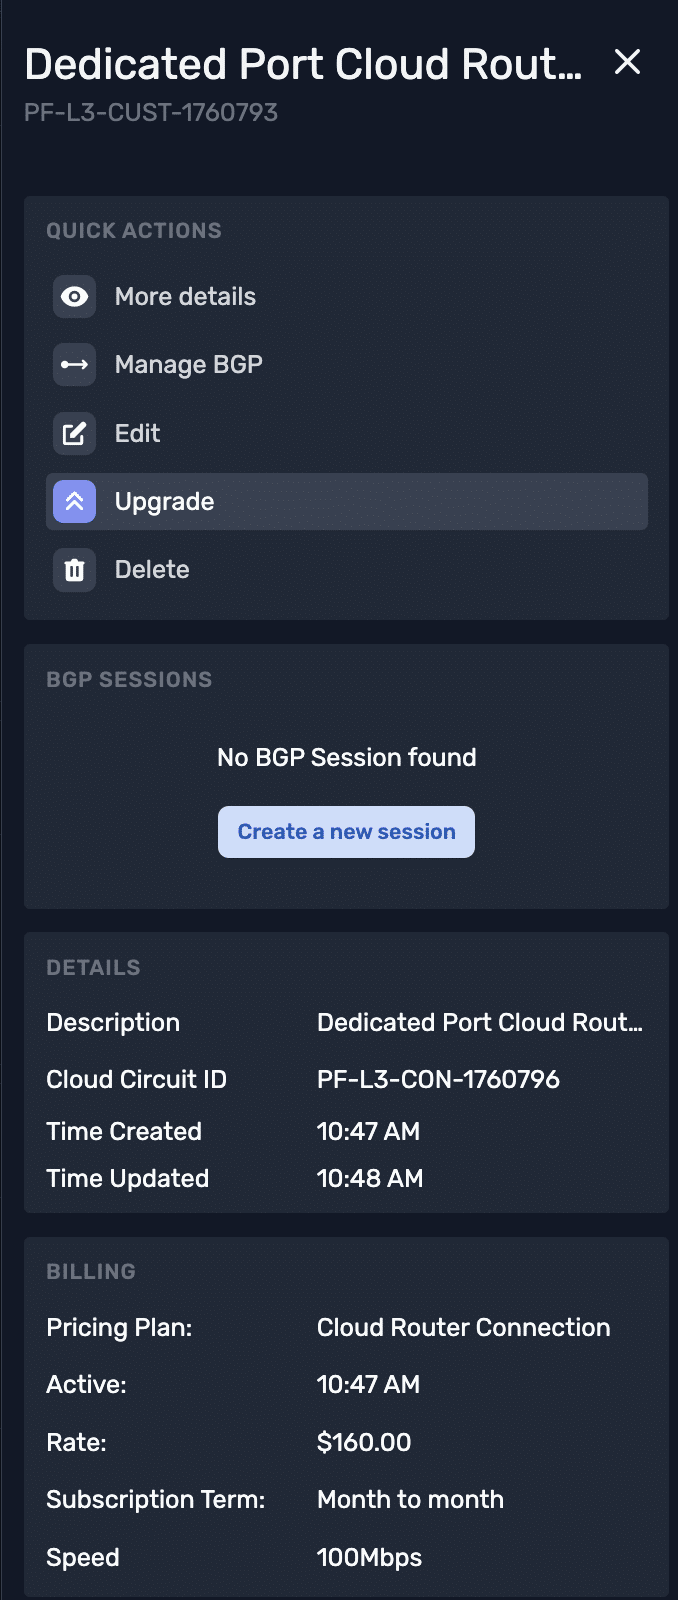Screen dimensions: 678x1600
Task: Click the BGP SESSIONS section header
Action: [129, 679]
